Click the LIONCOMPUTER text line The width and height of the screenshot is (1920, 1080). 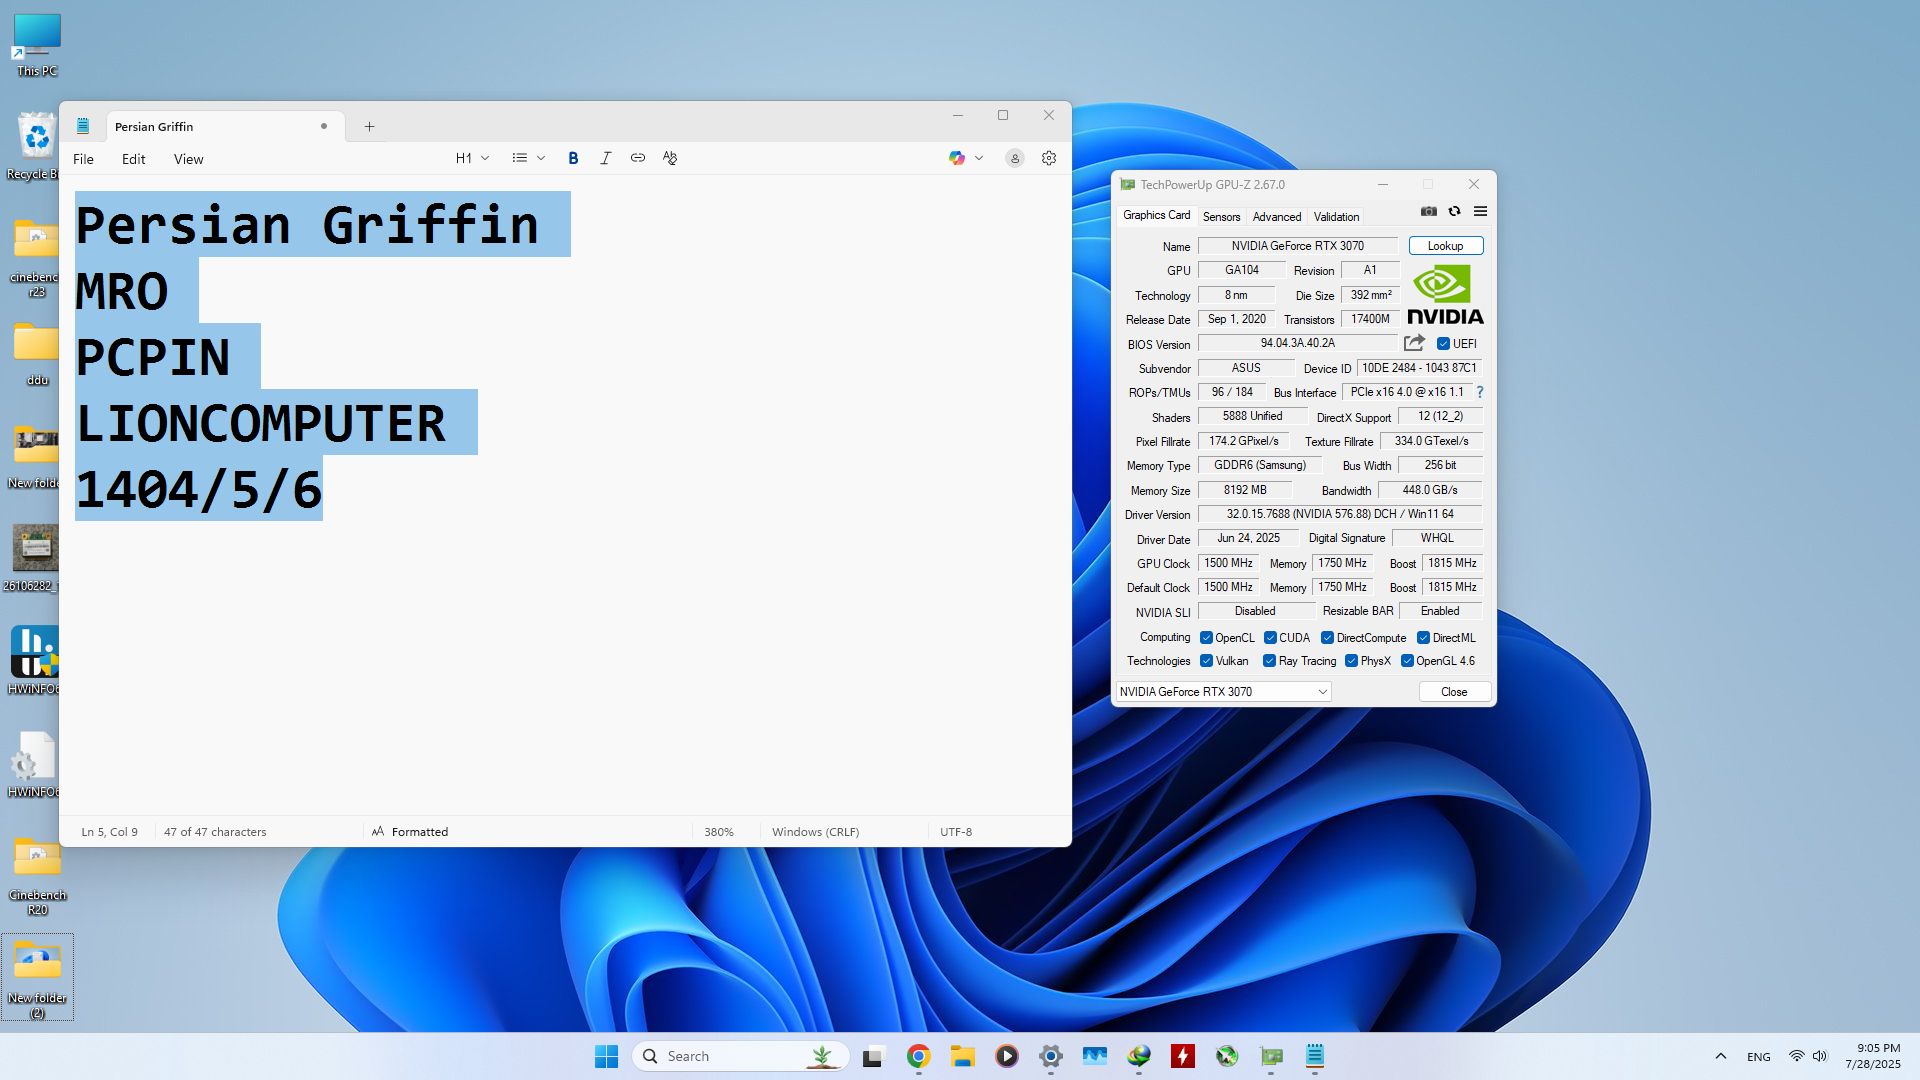pos(261,423)
